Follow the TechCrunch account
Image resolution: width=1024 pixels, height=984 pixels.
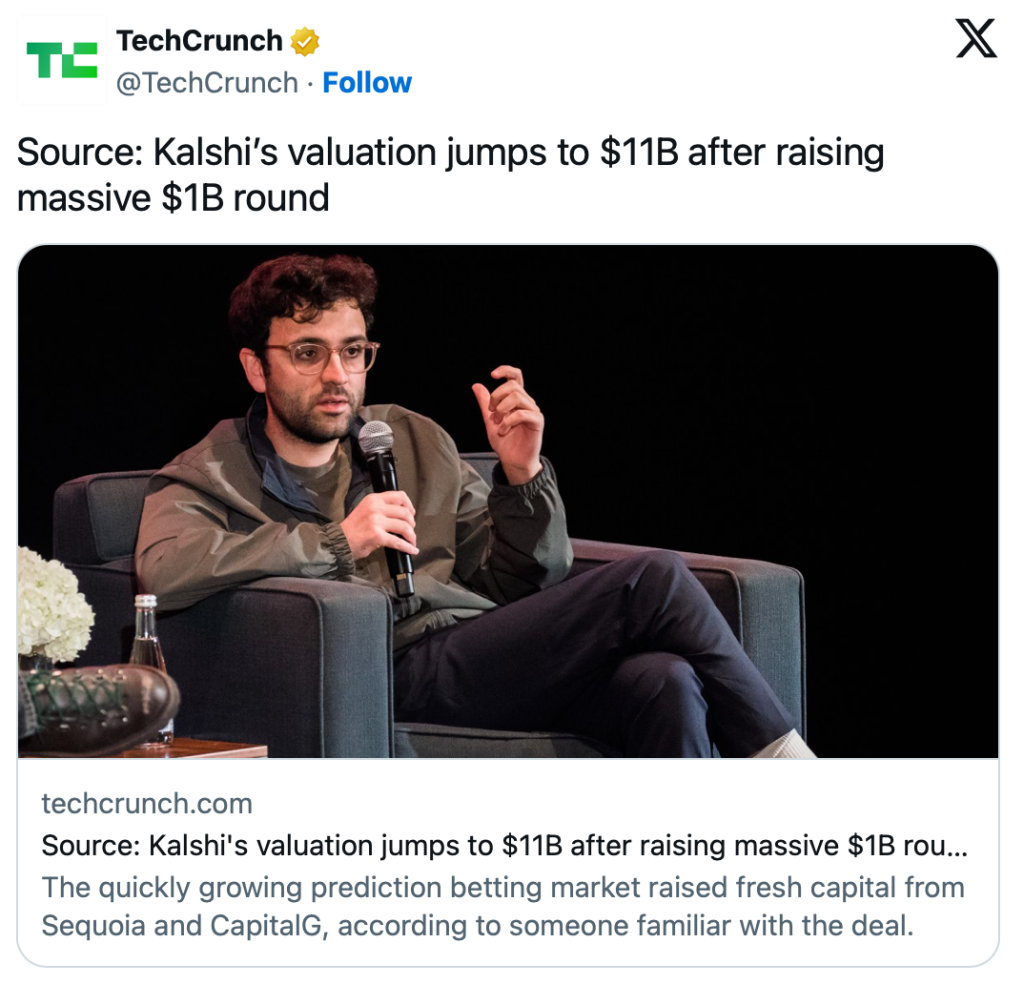[x=367, y=83]
